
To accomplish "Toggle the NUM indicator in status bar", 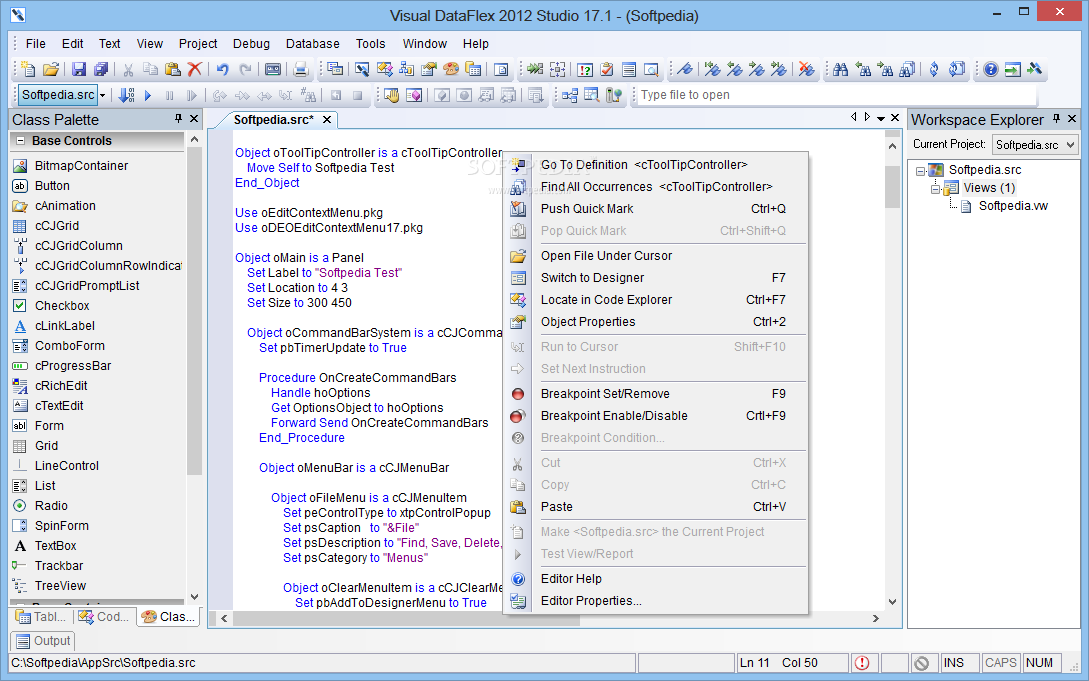I will click(1040, 663).
